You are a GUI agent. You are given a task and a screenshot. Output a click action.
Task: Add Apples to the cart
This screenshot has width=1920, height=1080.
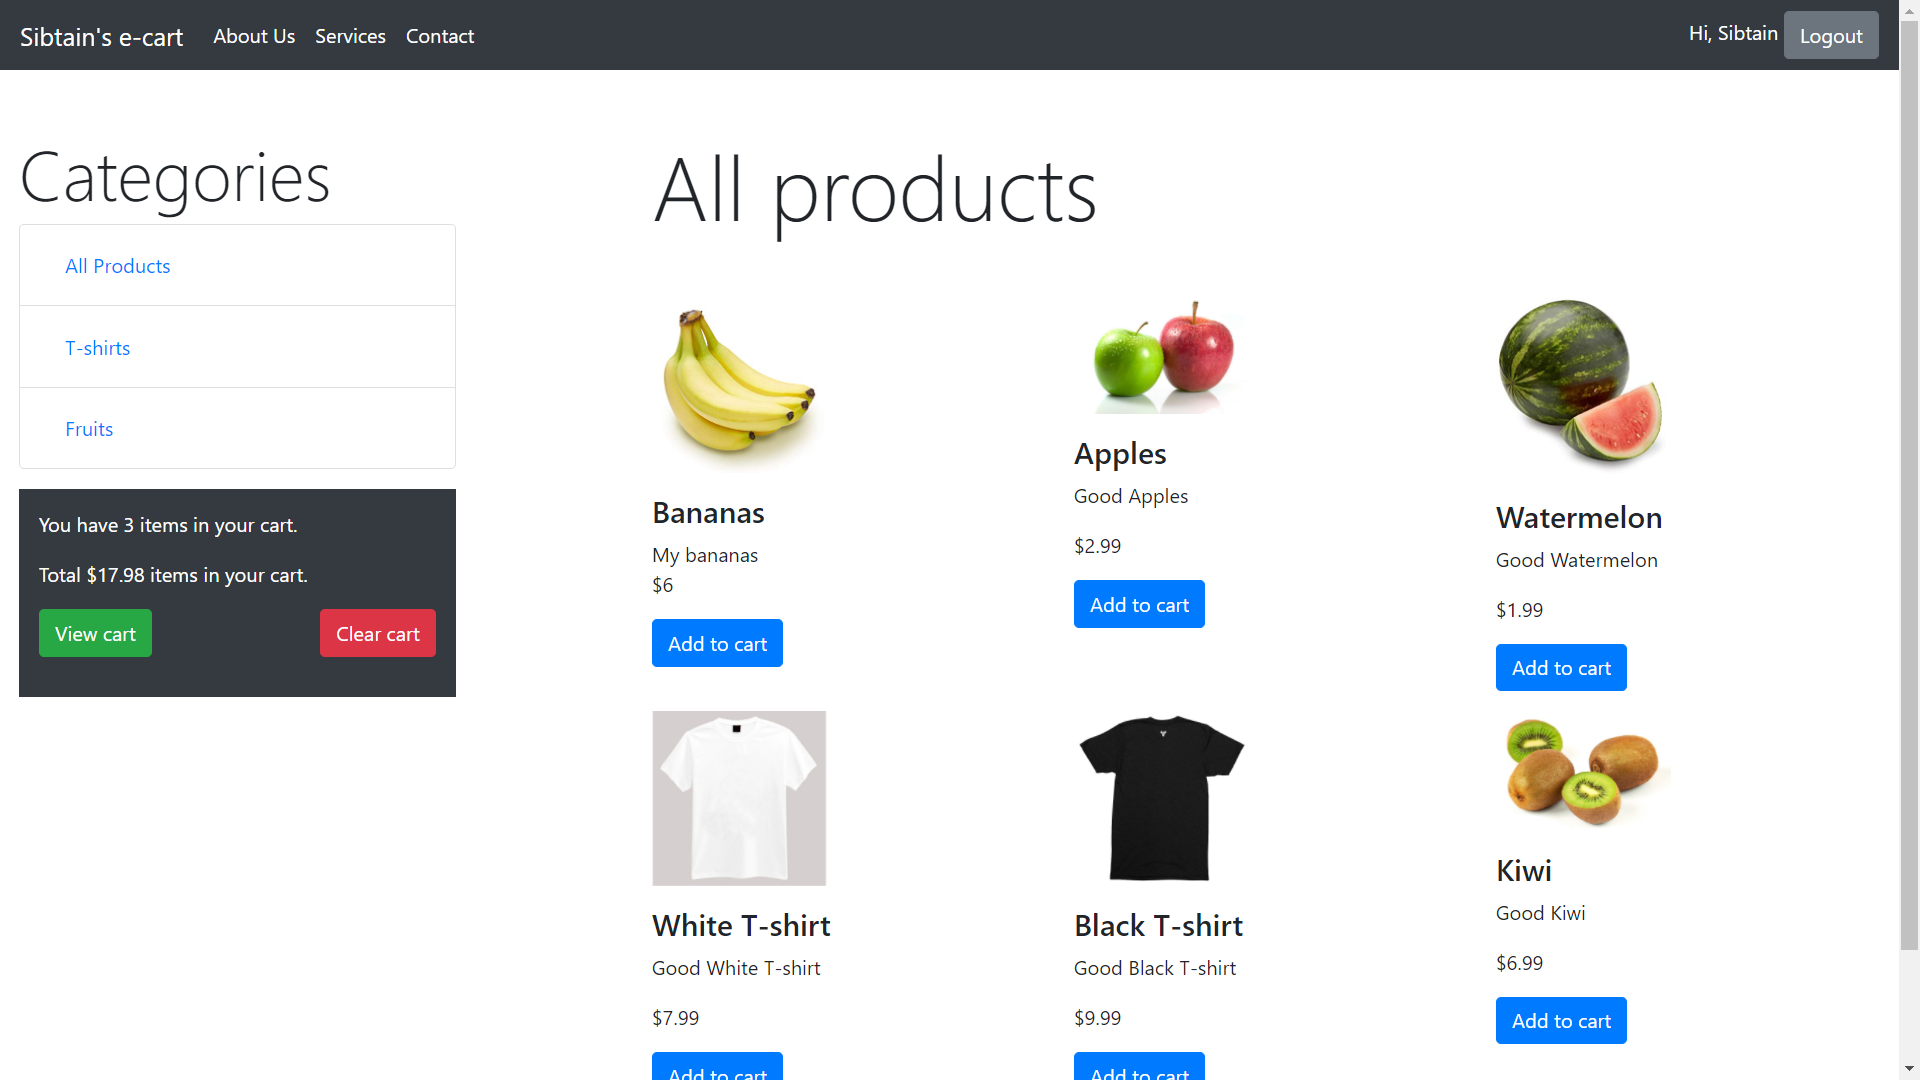pos(1139,604)
